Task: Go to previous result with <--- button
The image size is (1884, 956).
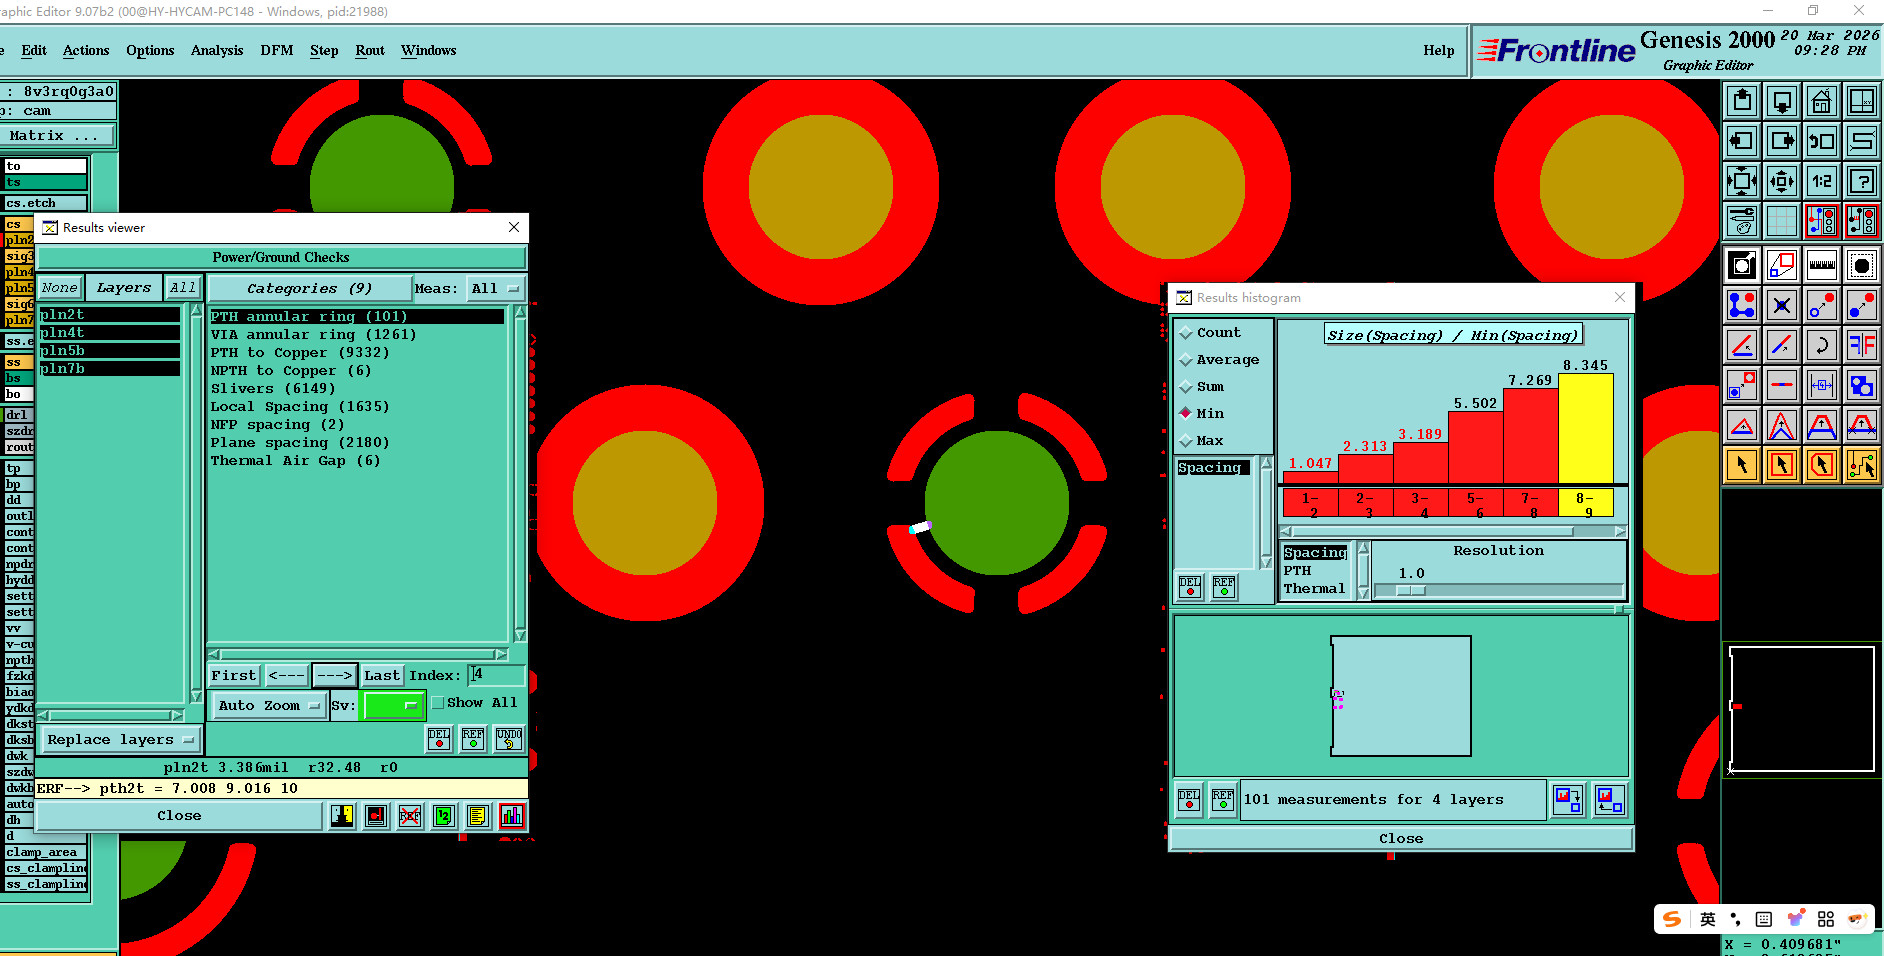Action: [286, 676]
